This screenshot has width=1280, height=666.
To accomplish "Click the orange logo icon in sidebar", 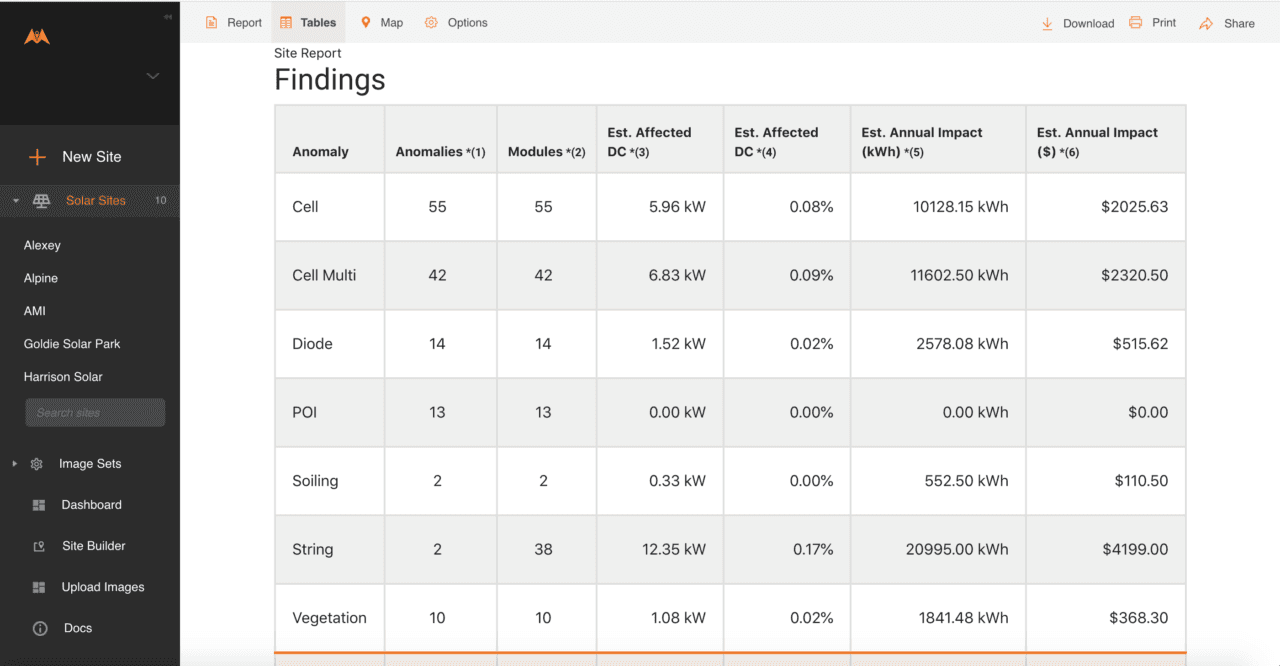I will pos(37,36).
